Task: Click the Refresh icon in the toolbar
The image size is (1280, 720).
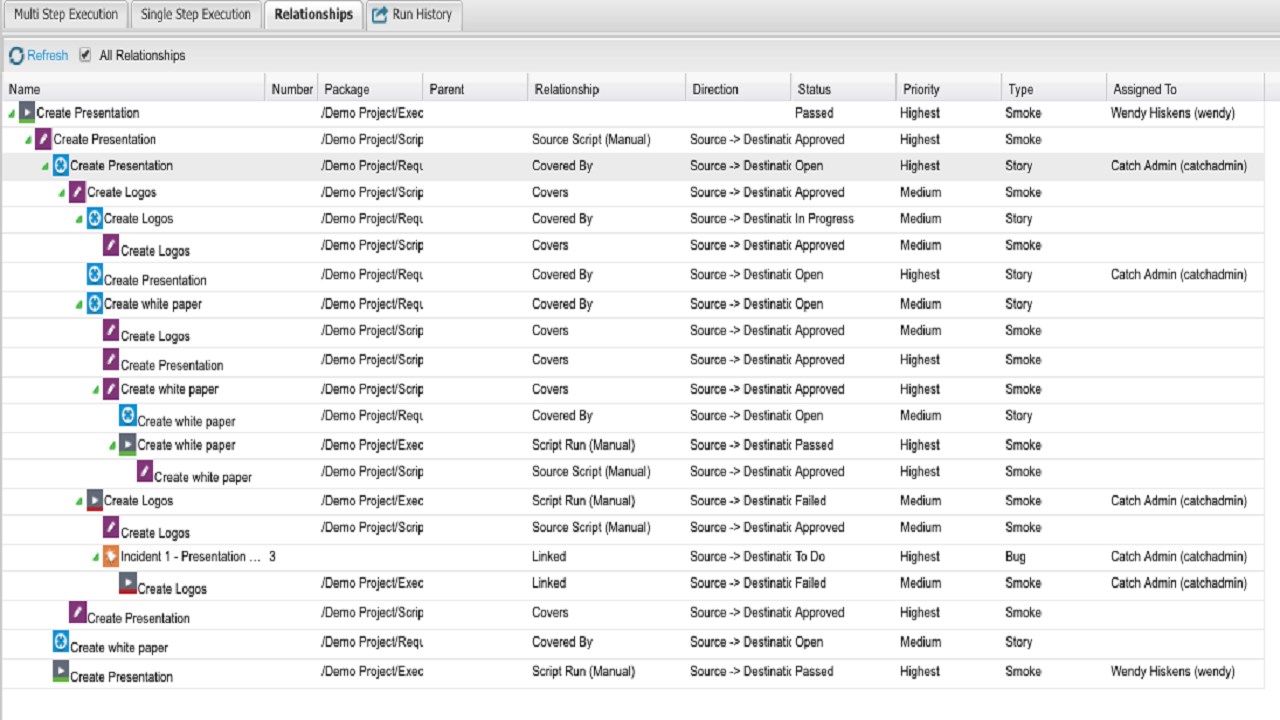Action: 16,56
